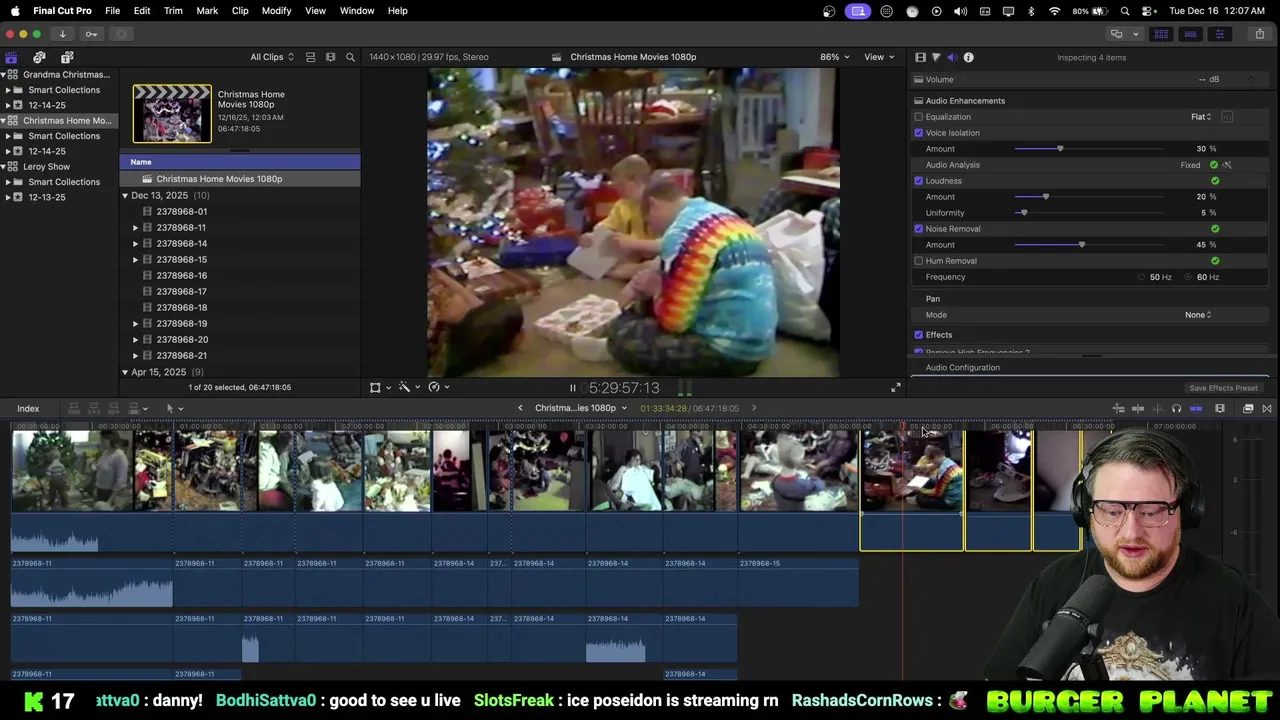Image resolution: width=1280 pixels, height=720 pixels.
Task: Open the Info inspector icon
Action: (968, 57)
